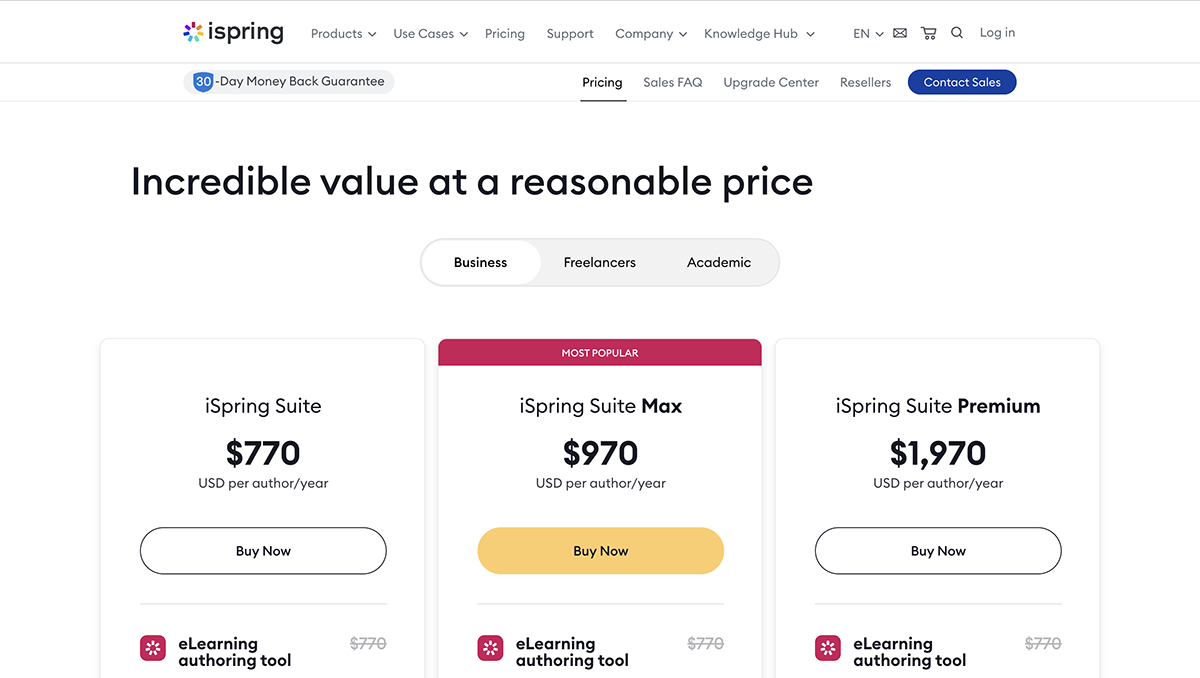Viewport: 1200px width, 678px height.
Task: Open the Log in page
Action: pos(996,32)
